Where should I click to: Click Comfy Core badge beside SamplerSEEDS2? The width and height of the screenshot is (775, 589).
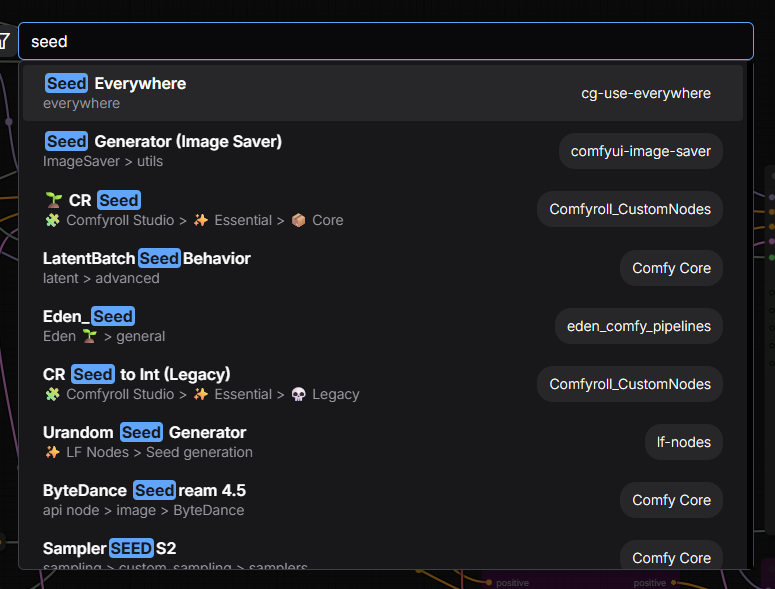(671, 556)
